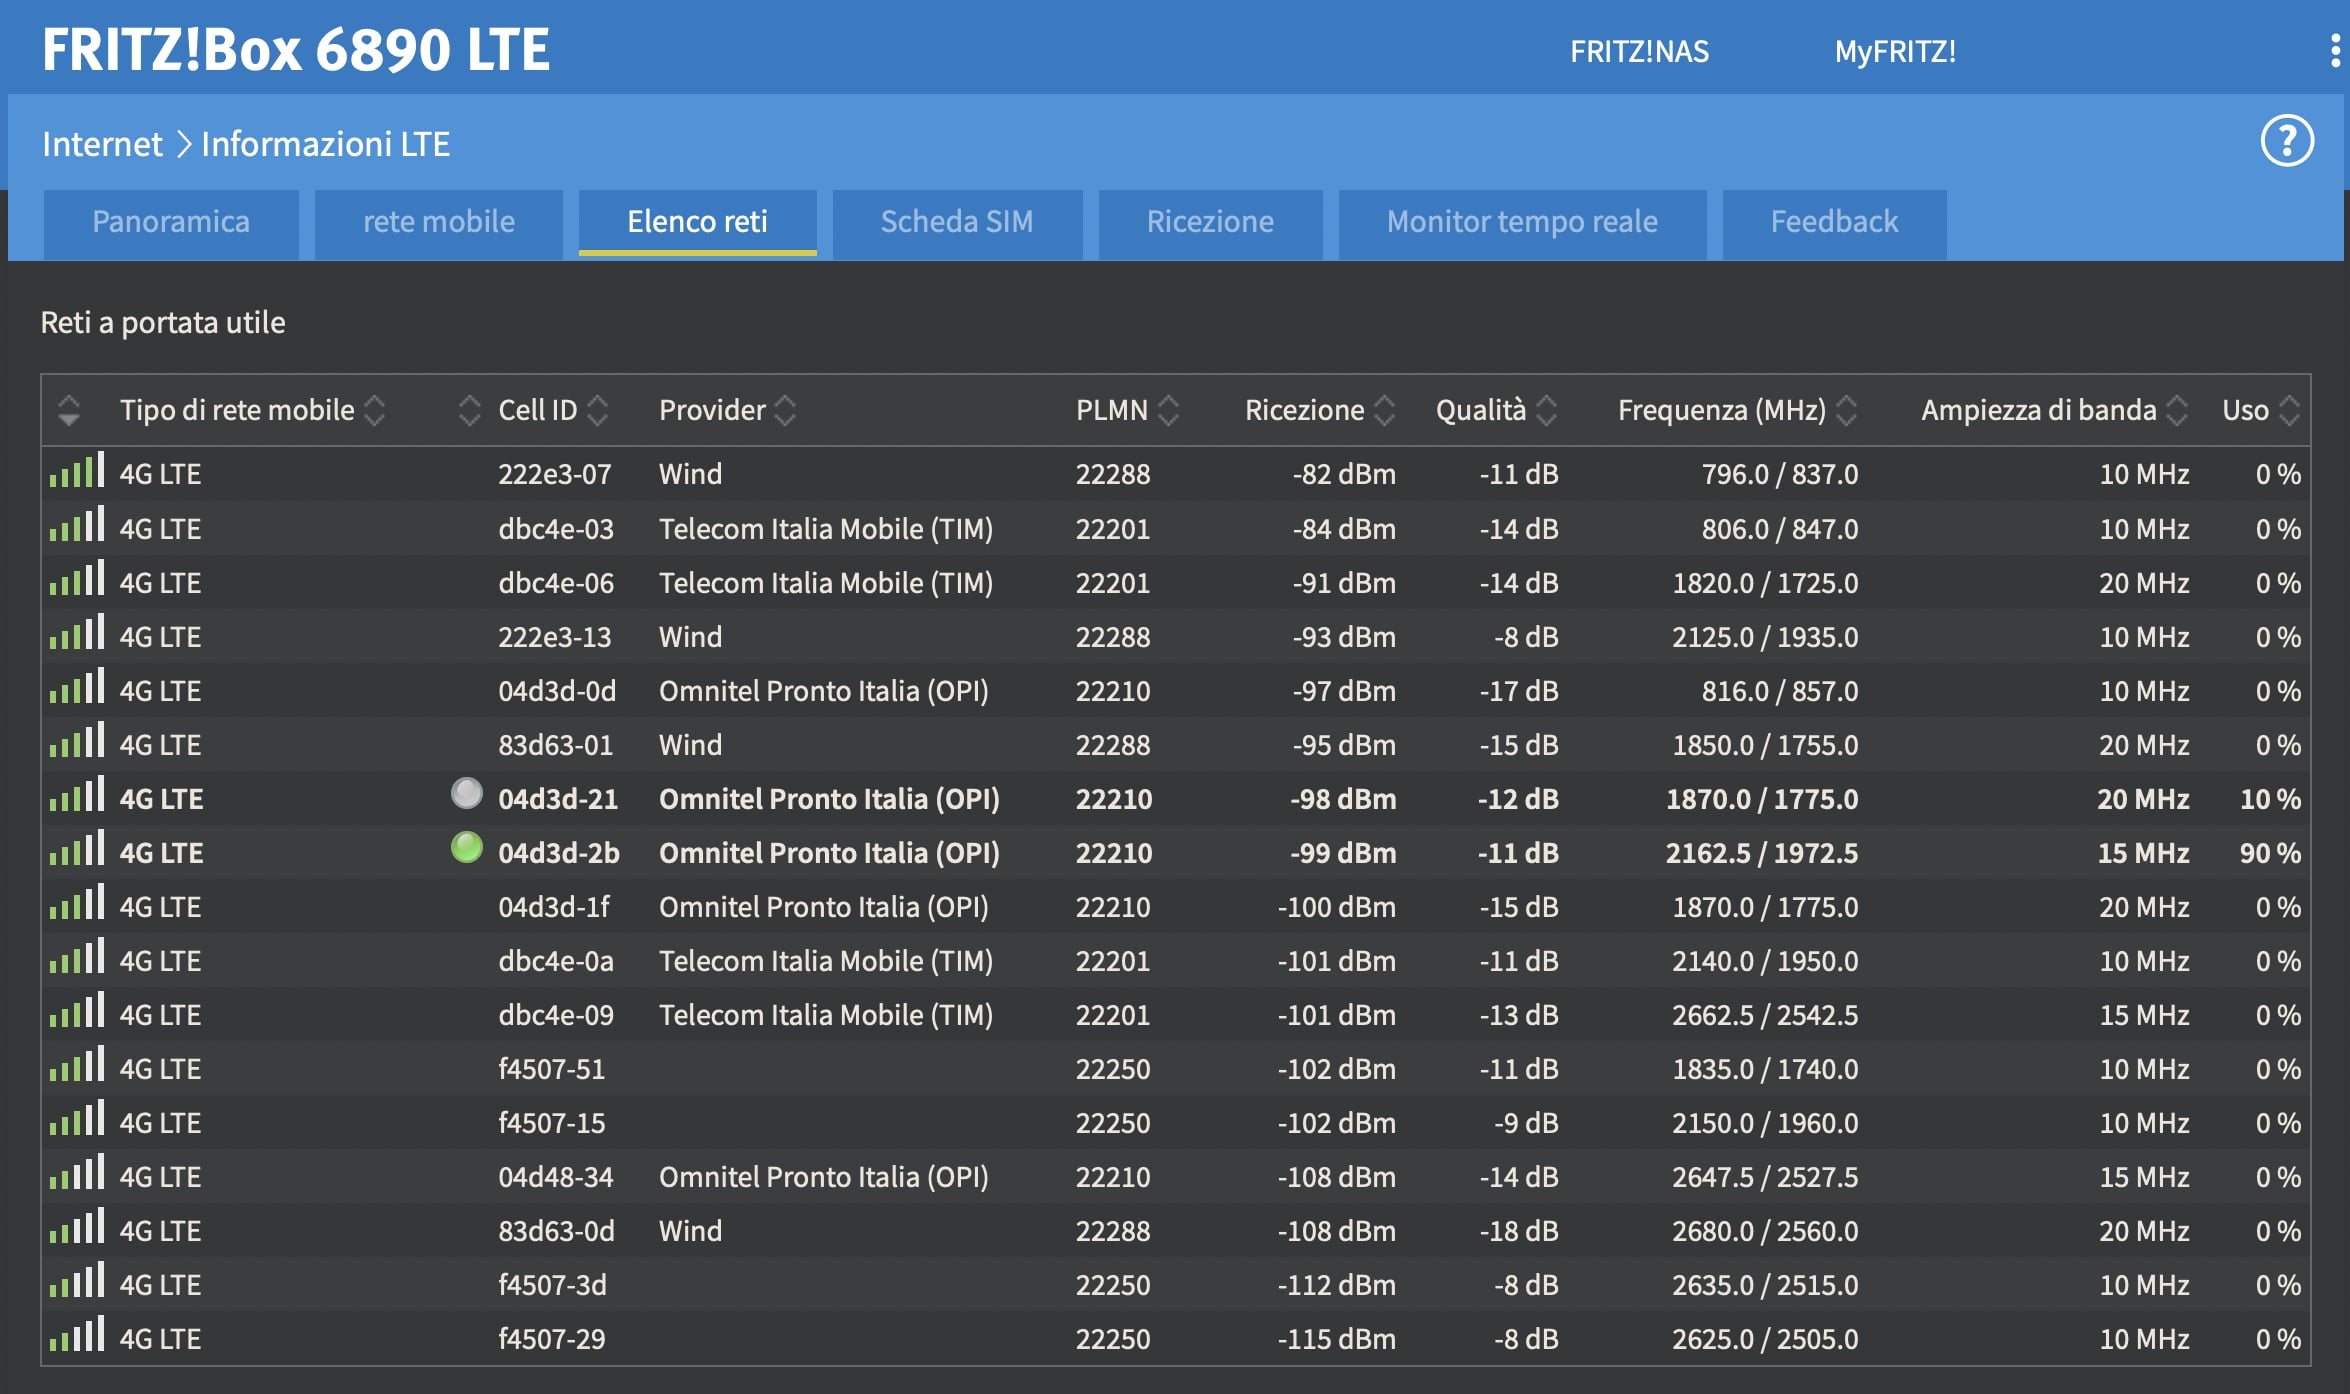Screen dimensions: 2350x1394
Task: Sort by Ampiezza di banda column
Action: (2038, 410)
